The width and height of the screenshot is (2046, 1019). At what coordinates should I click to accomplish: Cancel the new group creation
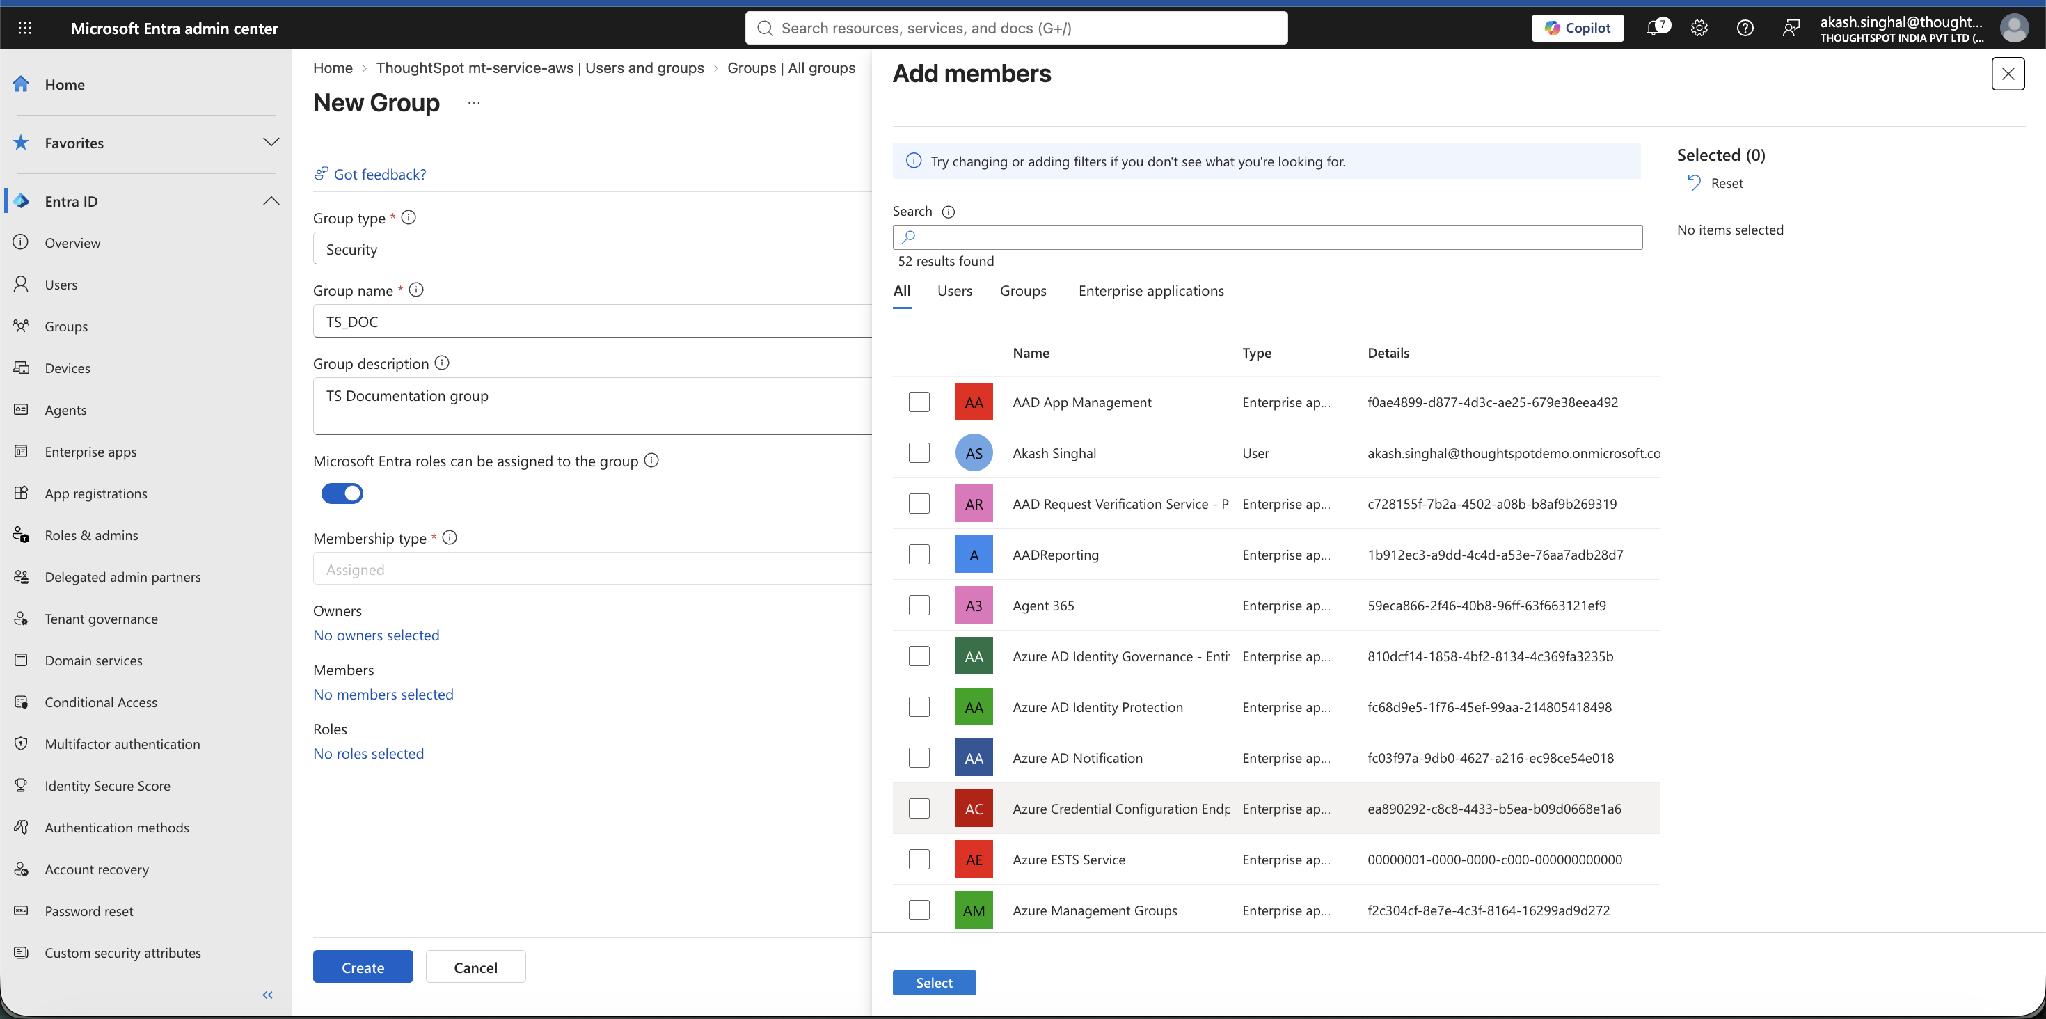476,967
